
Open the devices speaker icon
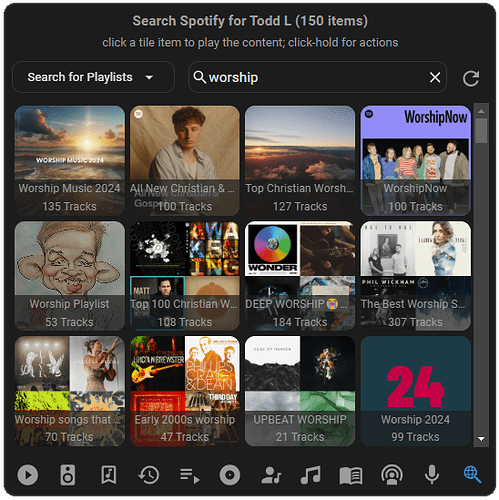(68, 475)
